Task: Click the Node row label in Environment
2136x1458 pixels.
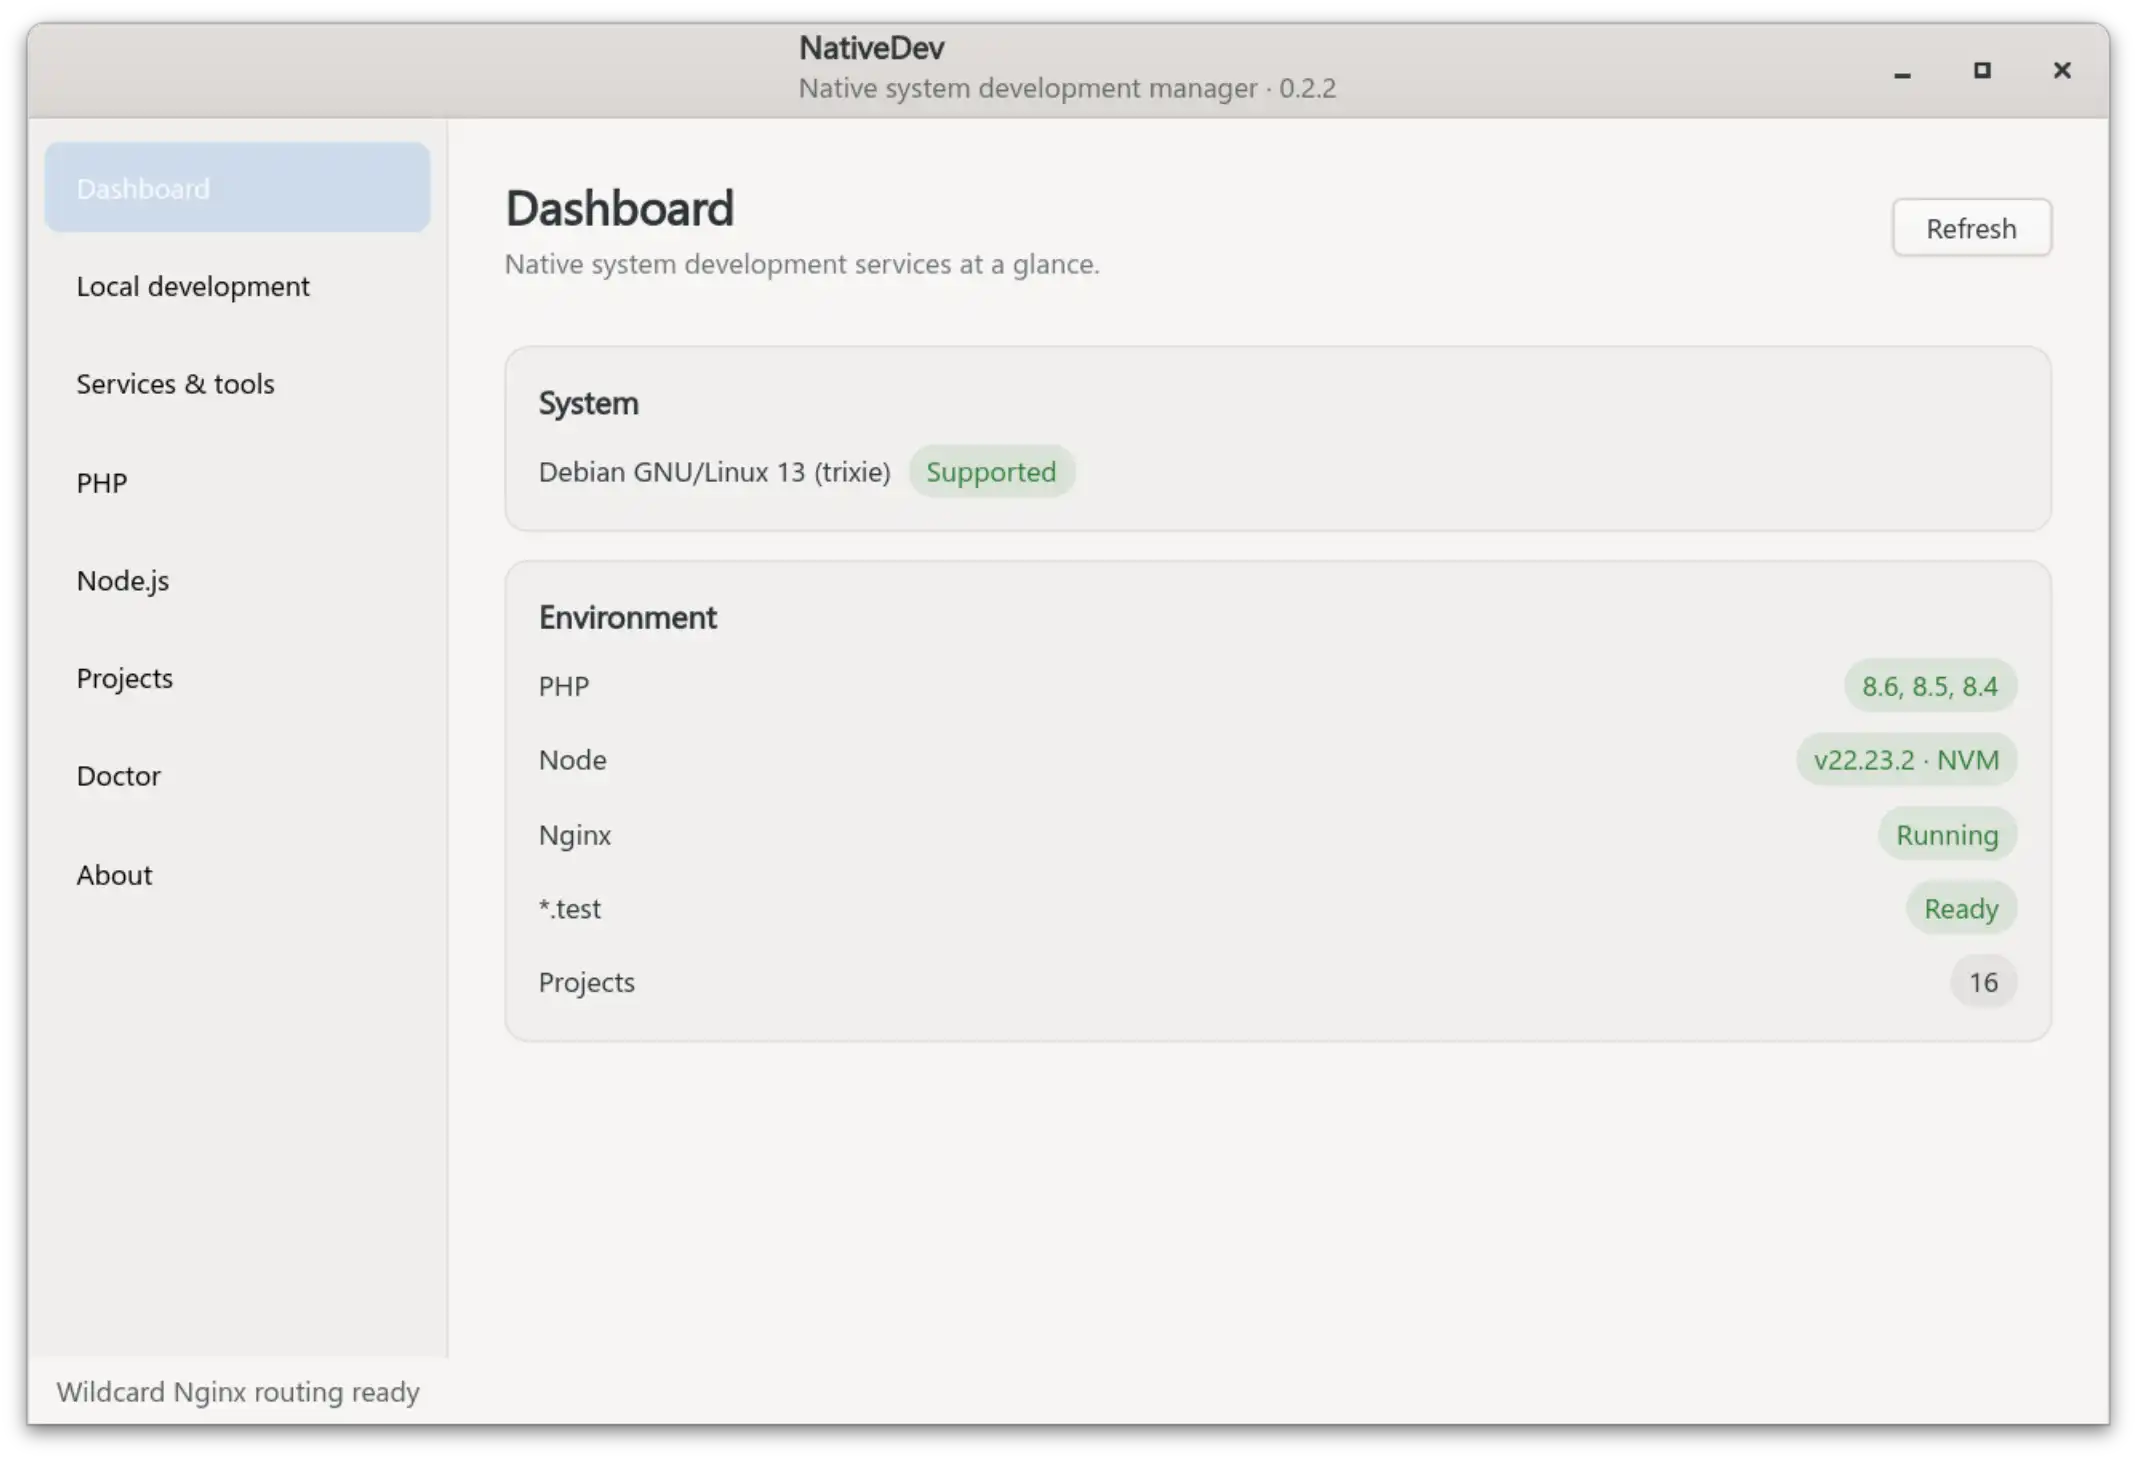Action: pyautogui.click(x=572, y=760)
